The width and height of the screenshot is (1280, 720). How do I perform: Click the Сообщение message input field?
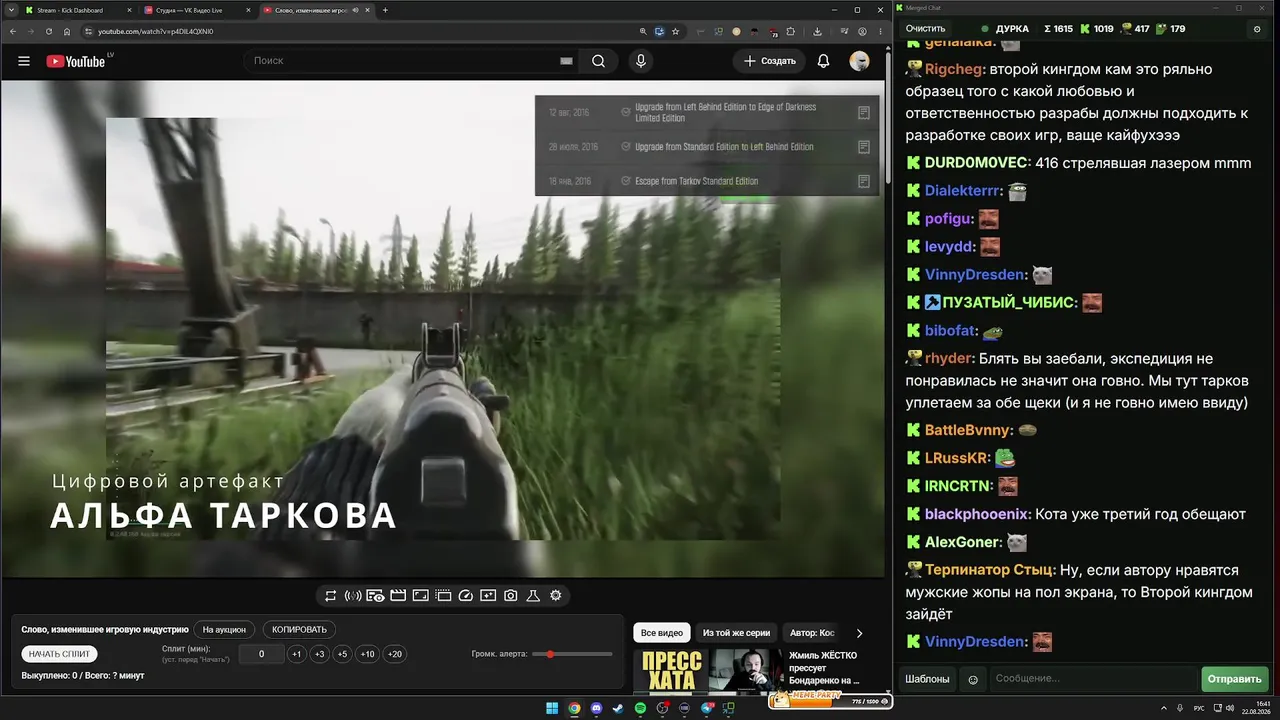pyautogui.click(x=1093, y=679)
